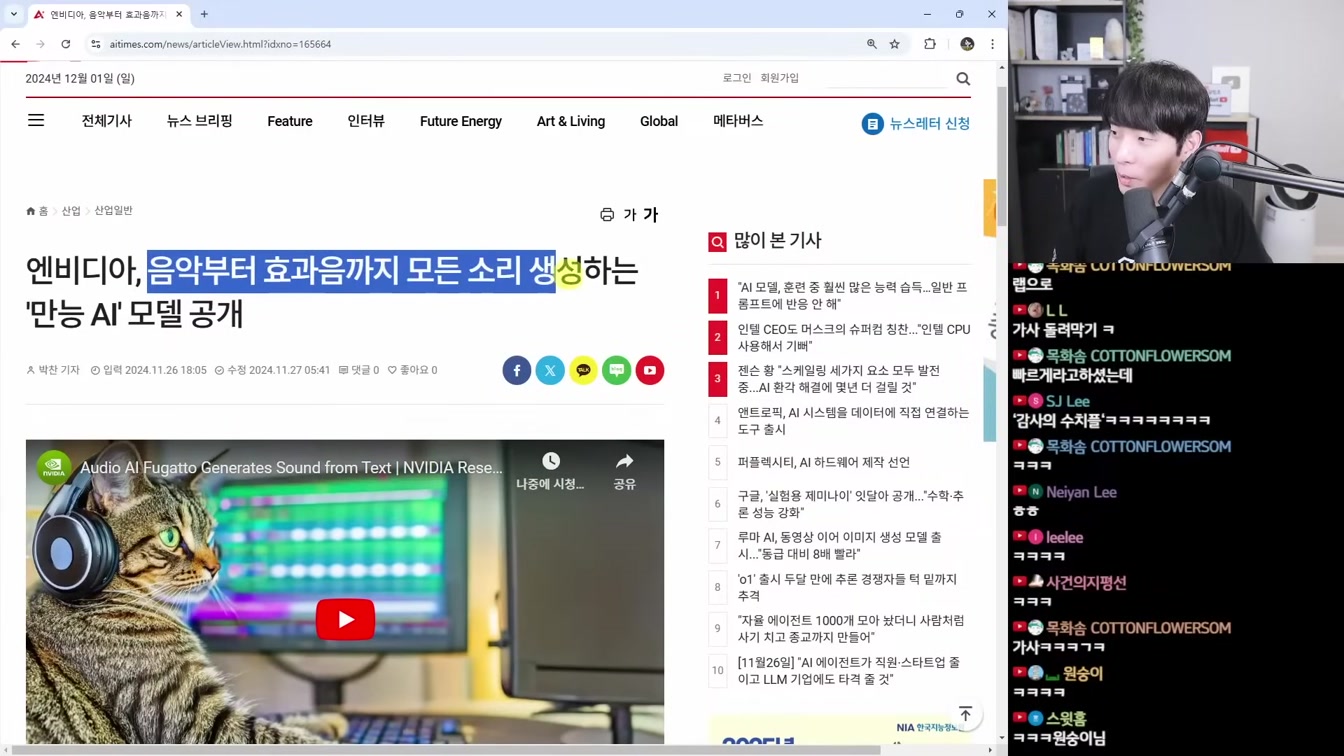Click the NVIDIA channel logo on video
The image size is (1344, 756).
pos(54,468)
